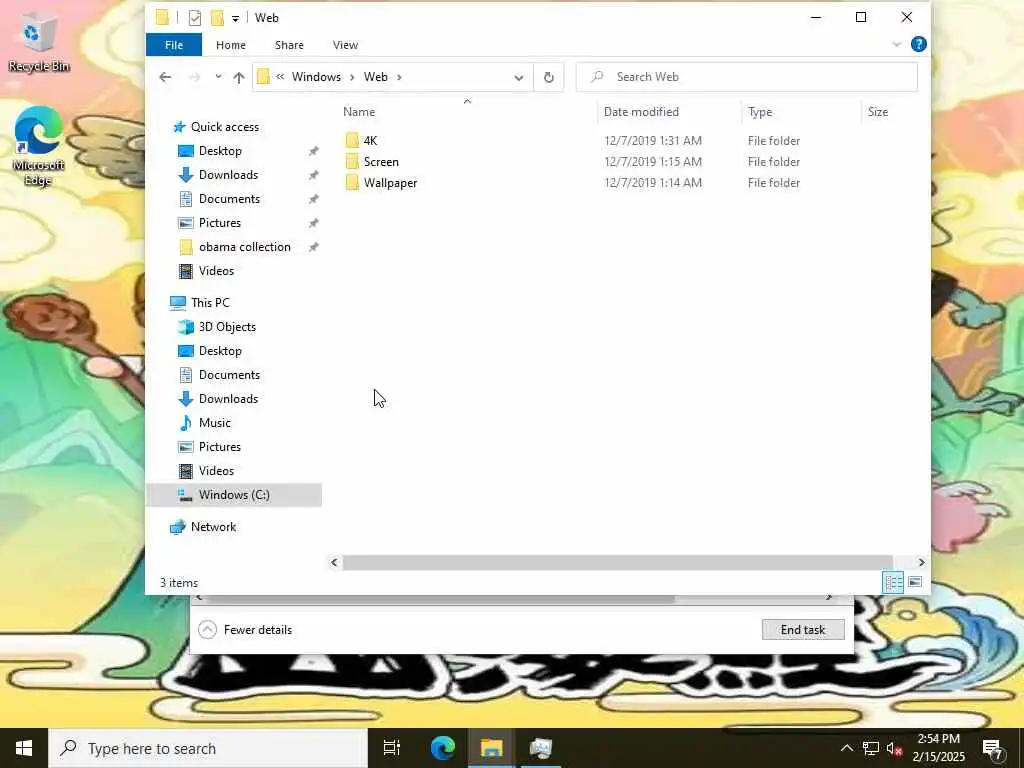Collapse Task Manager with Fewer details

tap(245, 630)
